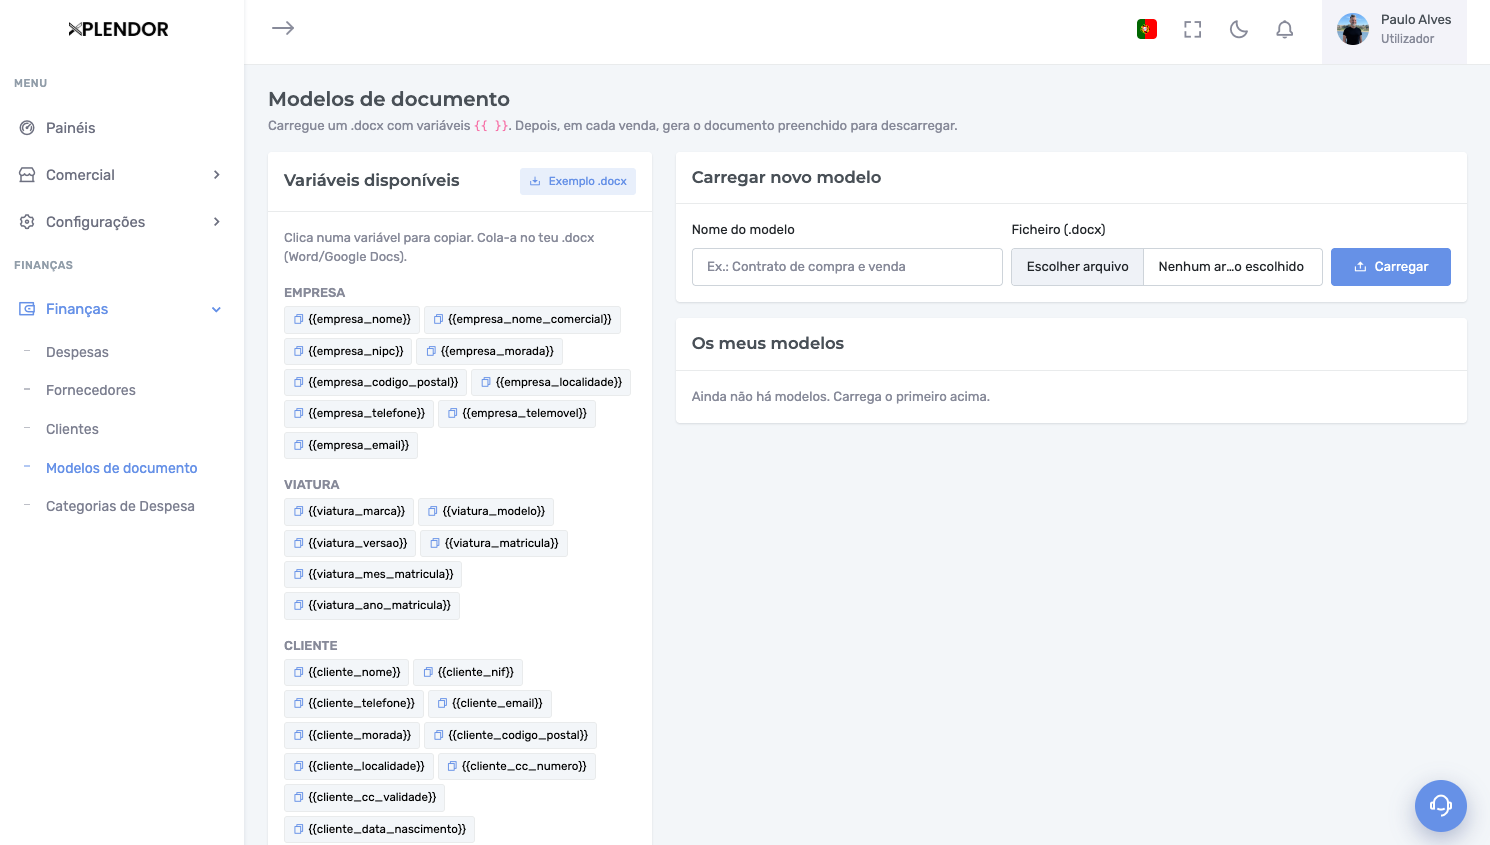Copy the {{empresa_email}} variable
The width and height of the screenshot is (1490, 845).
pos(351,445)
